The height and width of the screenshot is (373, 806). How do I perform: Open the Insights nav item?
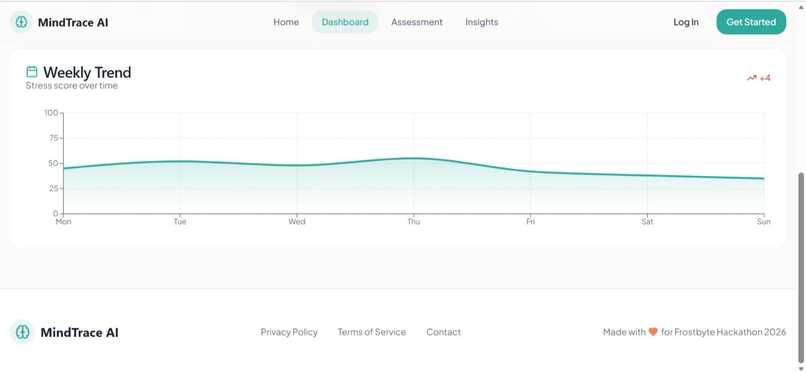point(482,22)
